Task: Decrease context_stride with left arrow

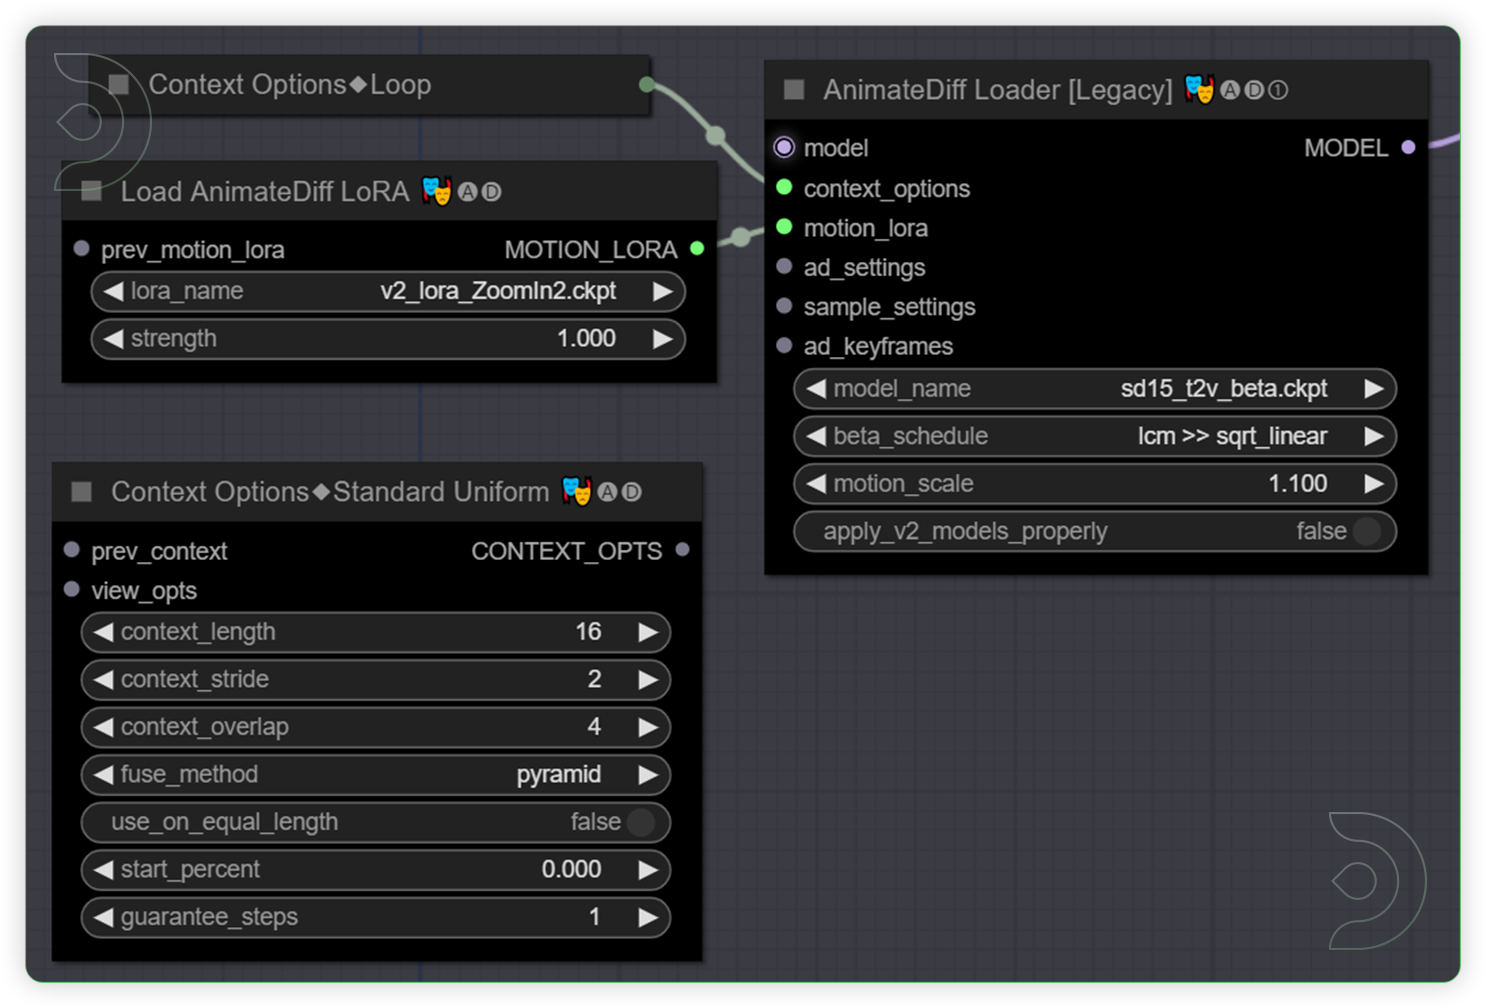Action: (x=103, y=680)
